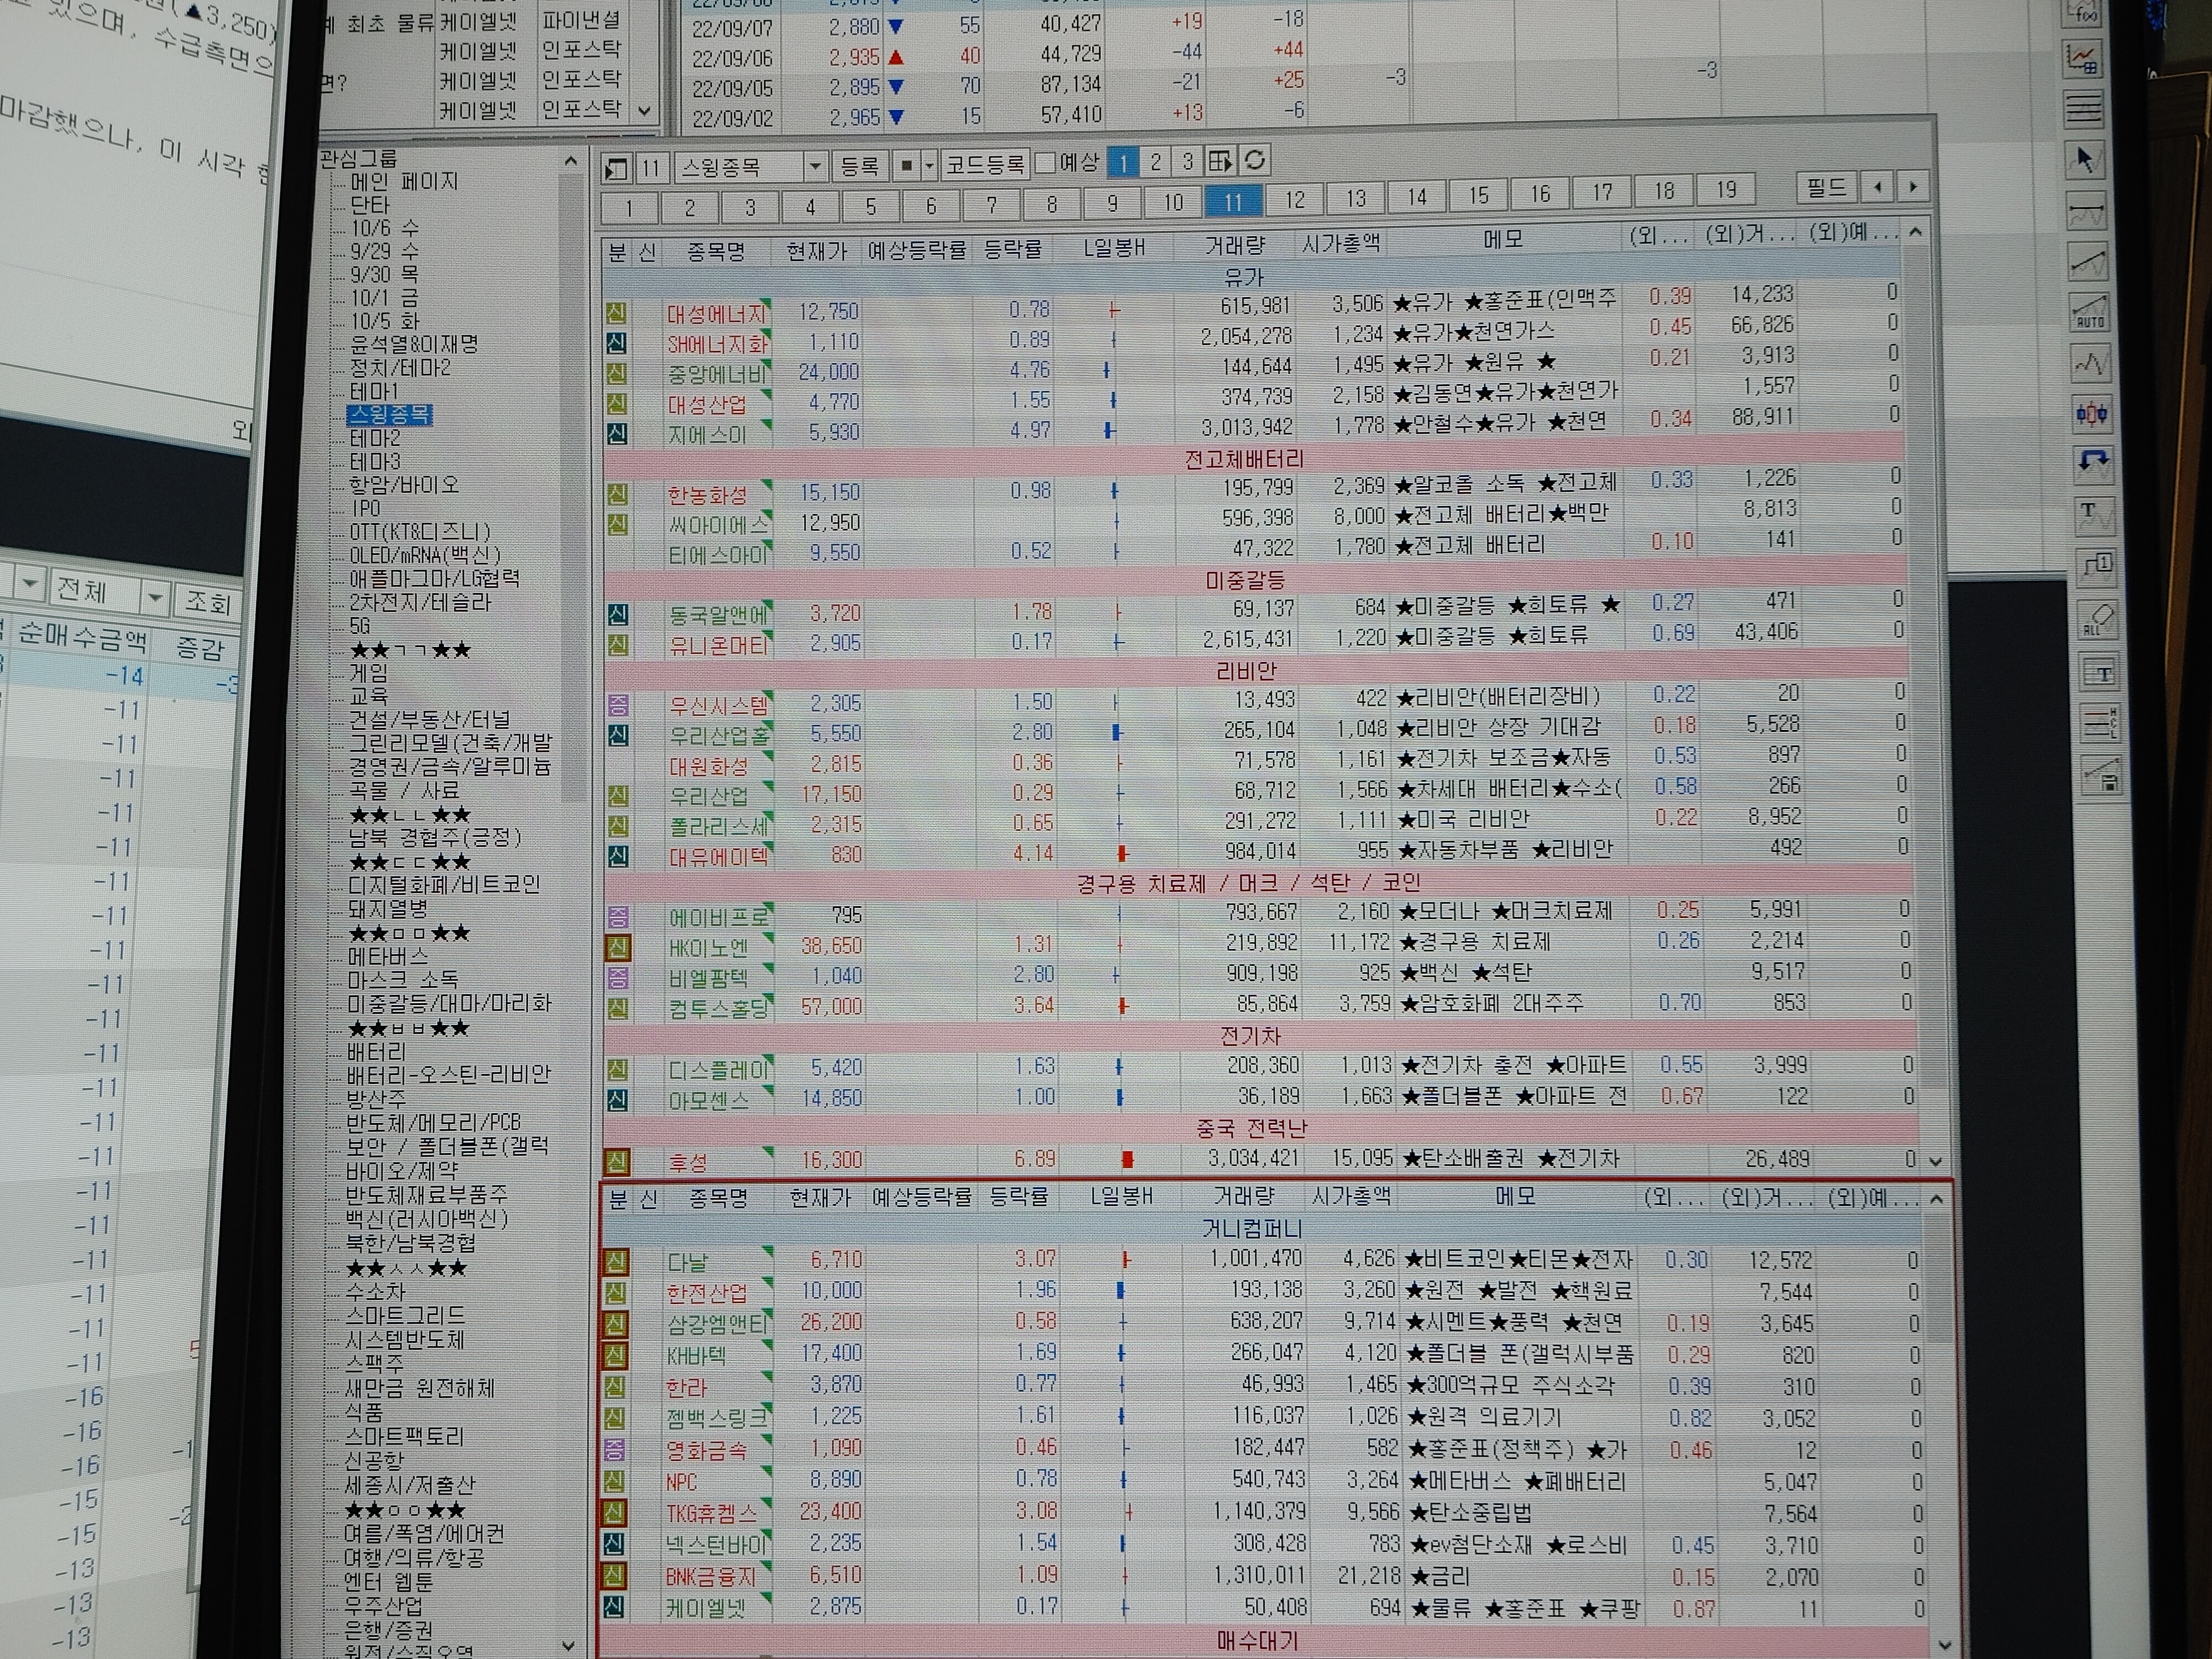2212x1659 pixels.
Task: Select the boxed T text label tool
Action: [x=2099, y=673]
